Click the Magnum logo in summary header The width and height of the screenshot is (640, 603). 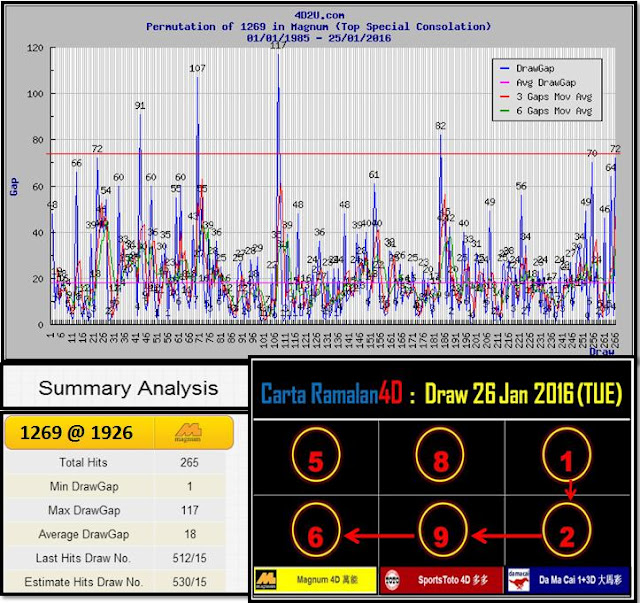point(188,433)
